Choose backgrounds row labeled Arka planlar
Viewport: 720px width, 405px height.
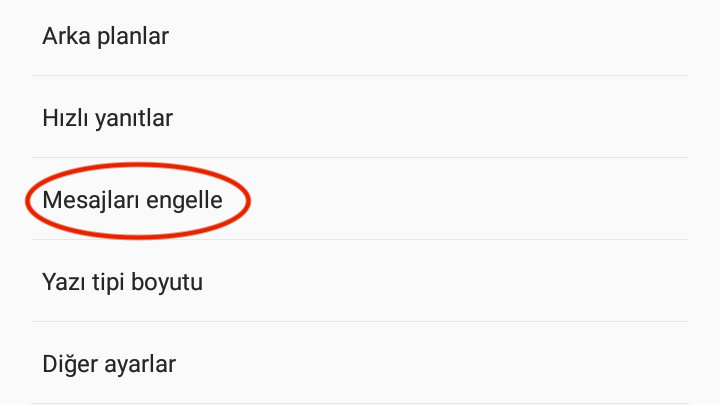pos(360,37)
